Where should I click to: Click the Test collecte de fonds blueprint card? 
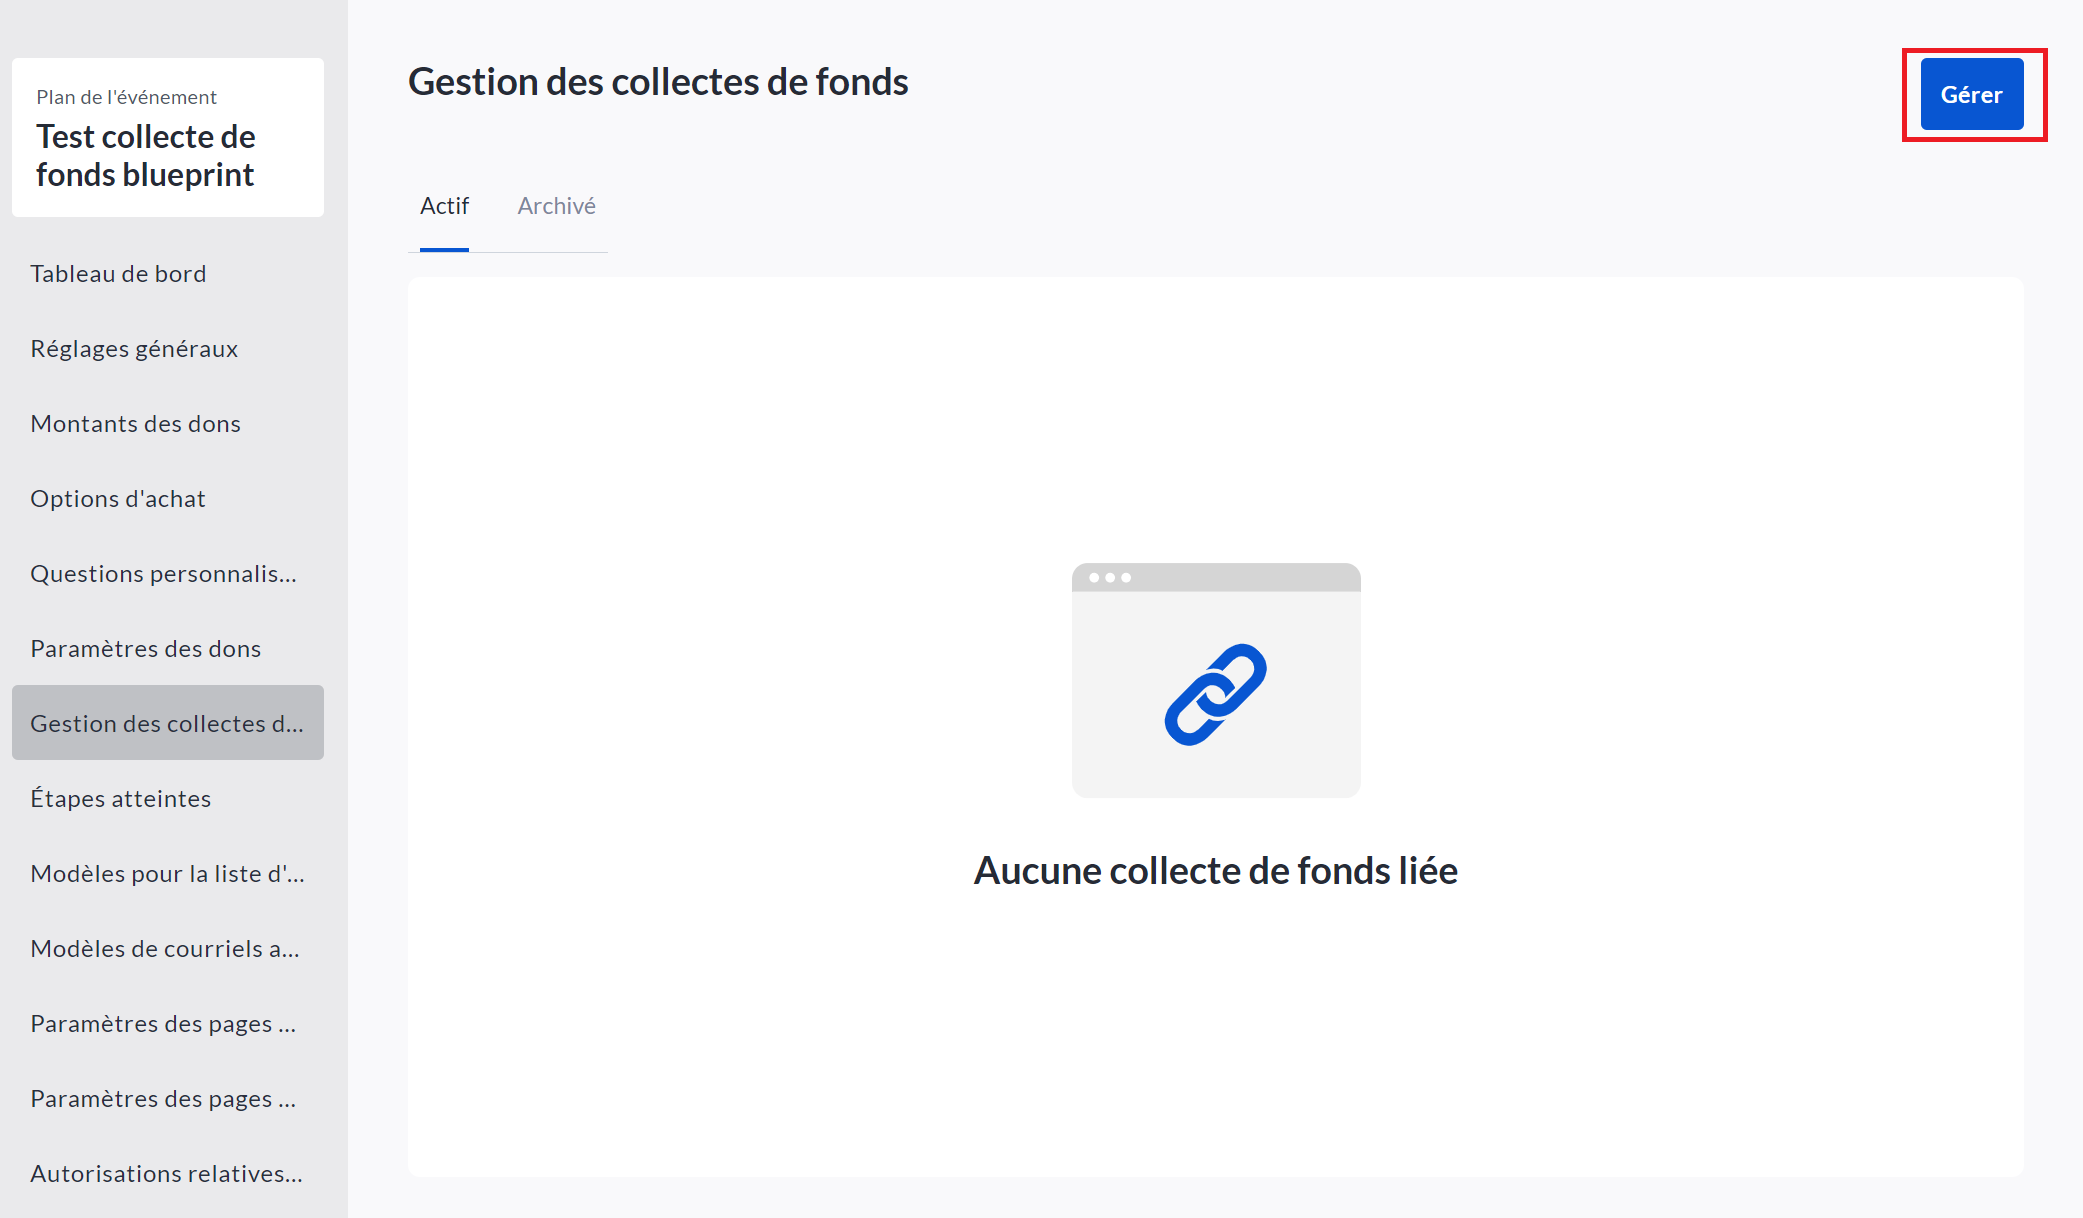tap(167, 138)
